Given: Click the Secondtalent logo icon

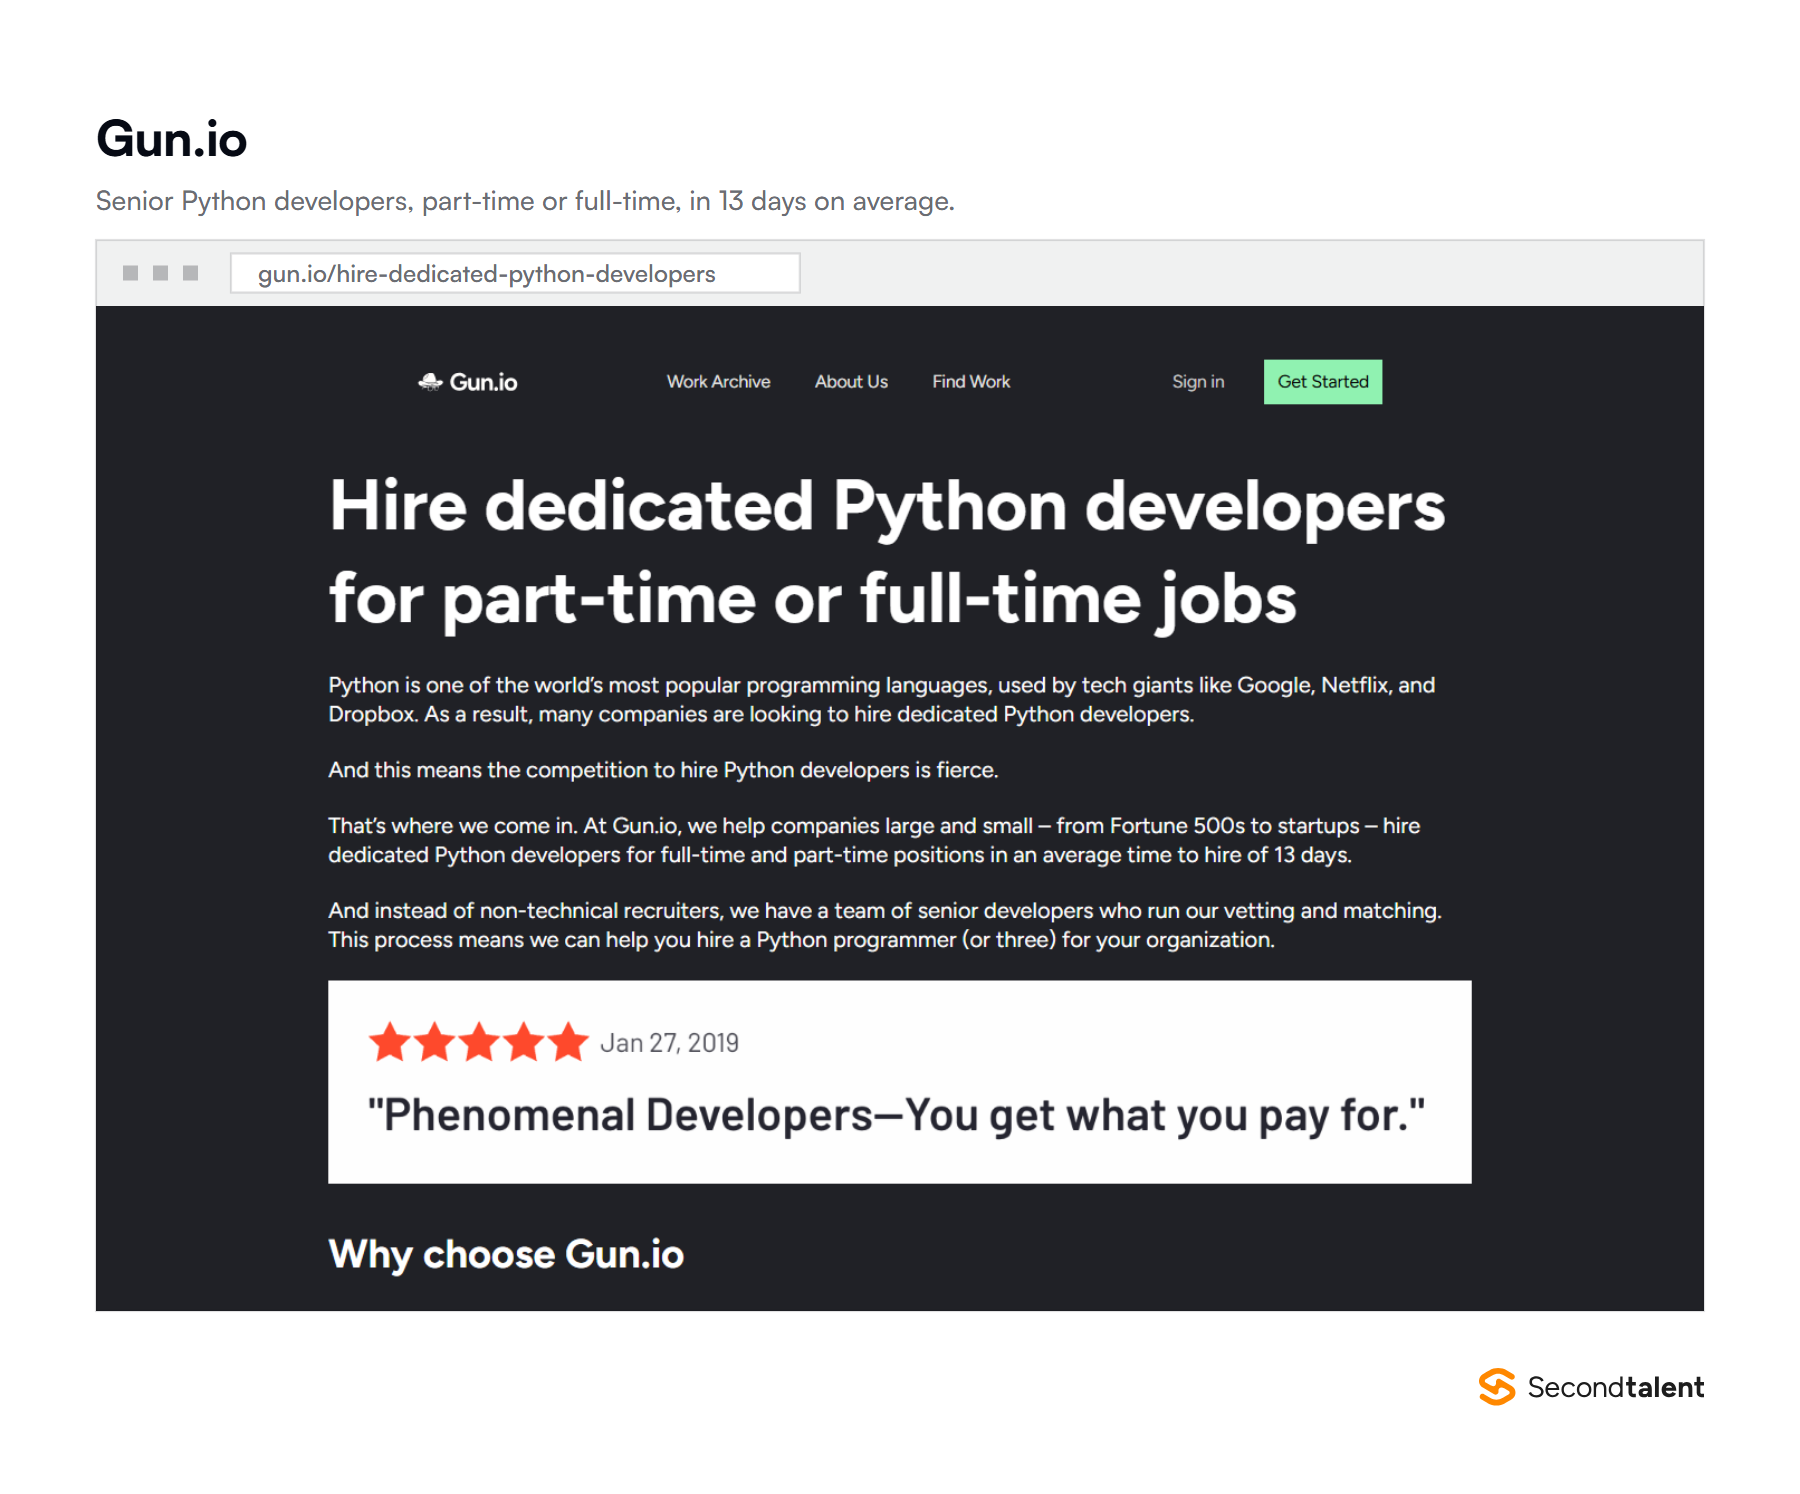Looking at the screenshot, I should pyautogui.click(x=1497, y=1387).
